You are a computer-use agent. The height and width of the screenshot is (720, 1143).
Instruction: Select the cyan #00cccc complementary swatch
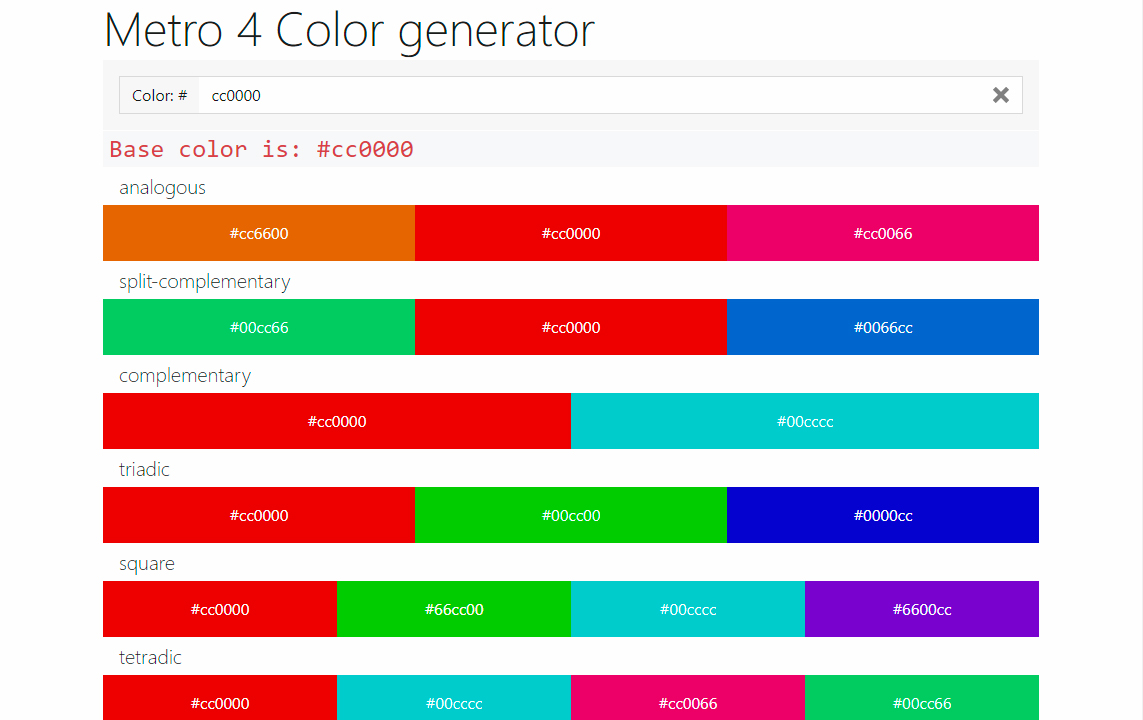(x=804, y=421)
